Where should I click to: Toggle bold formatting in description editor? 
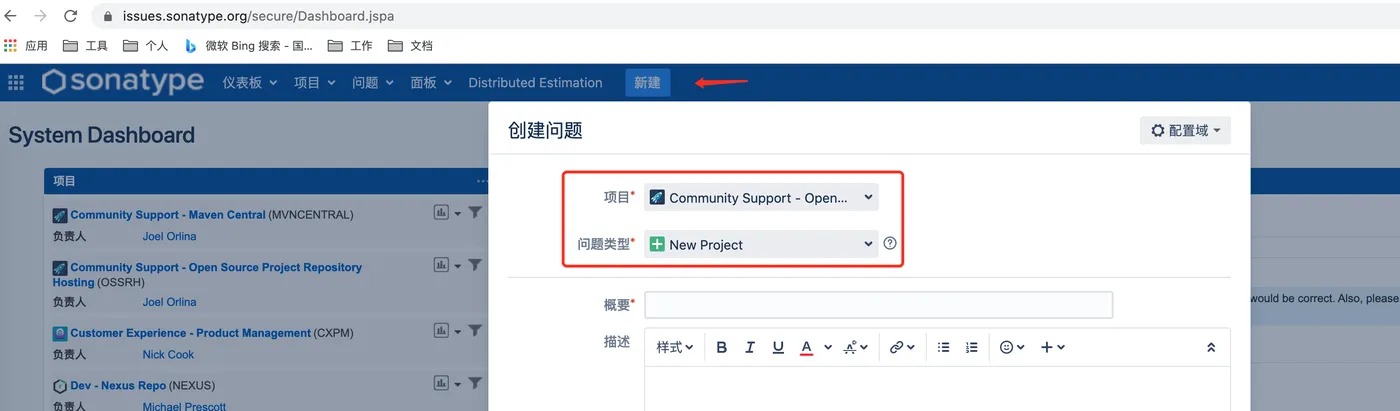point(721,347)
